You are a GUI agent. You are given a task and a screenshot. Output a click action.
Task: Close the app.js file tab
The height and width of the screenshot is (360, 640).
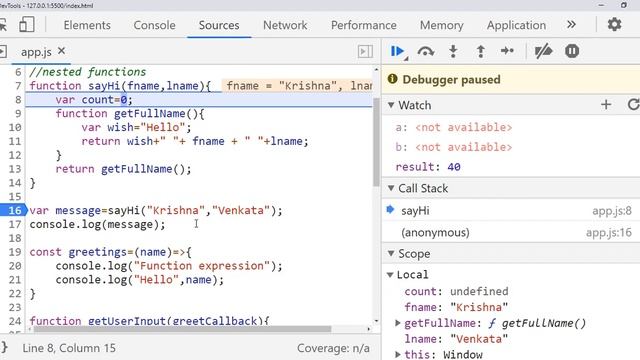61,51
